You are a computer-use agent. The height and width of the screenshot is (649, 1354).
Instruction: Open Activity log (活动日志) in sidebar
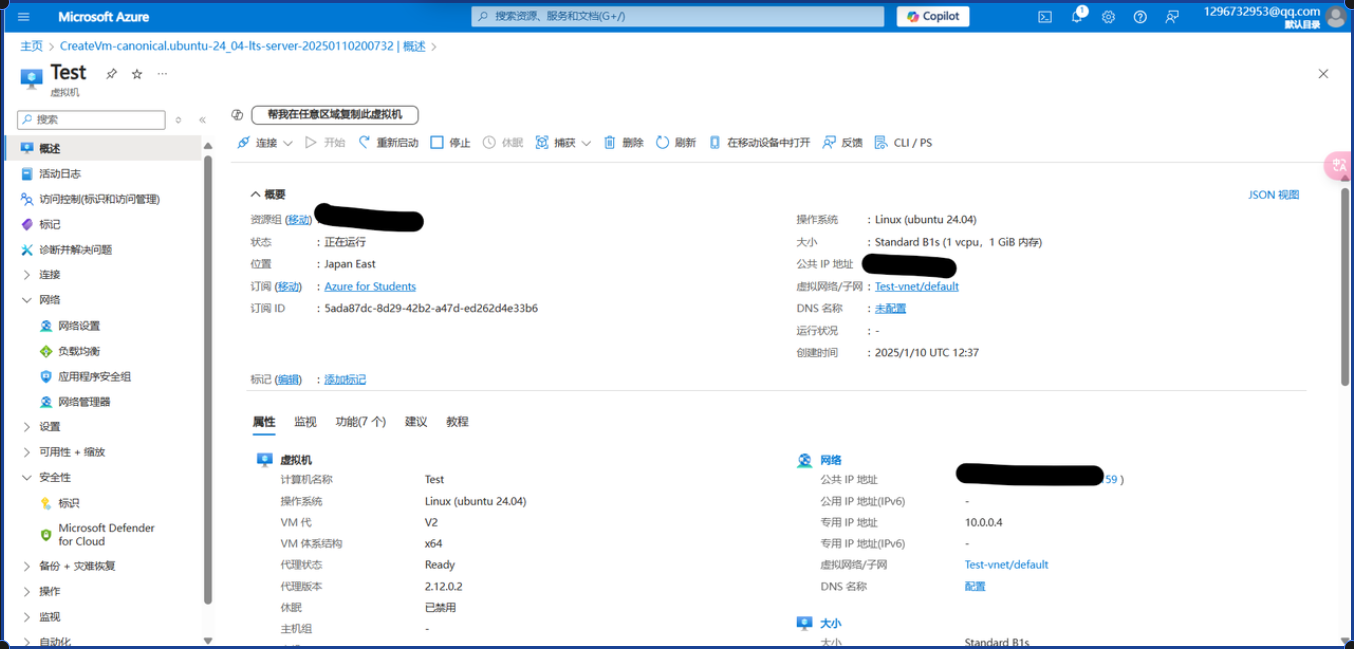pos(60,174)
